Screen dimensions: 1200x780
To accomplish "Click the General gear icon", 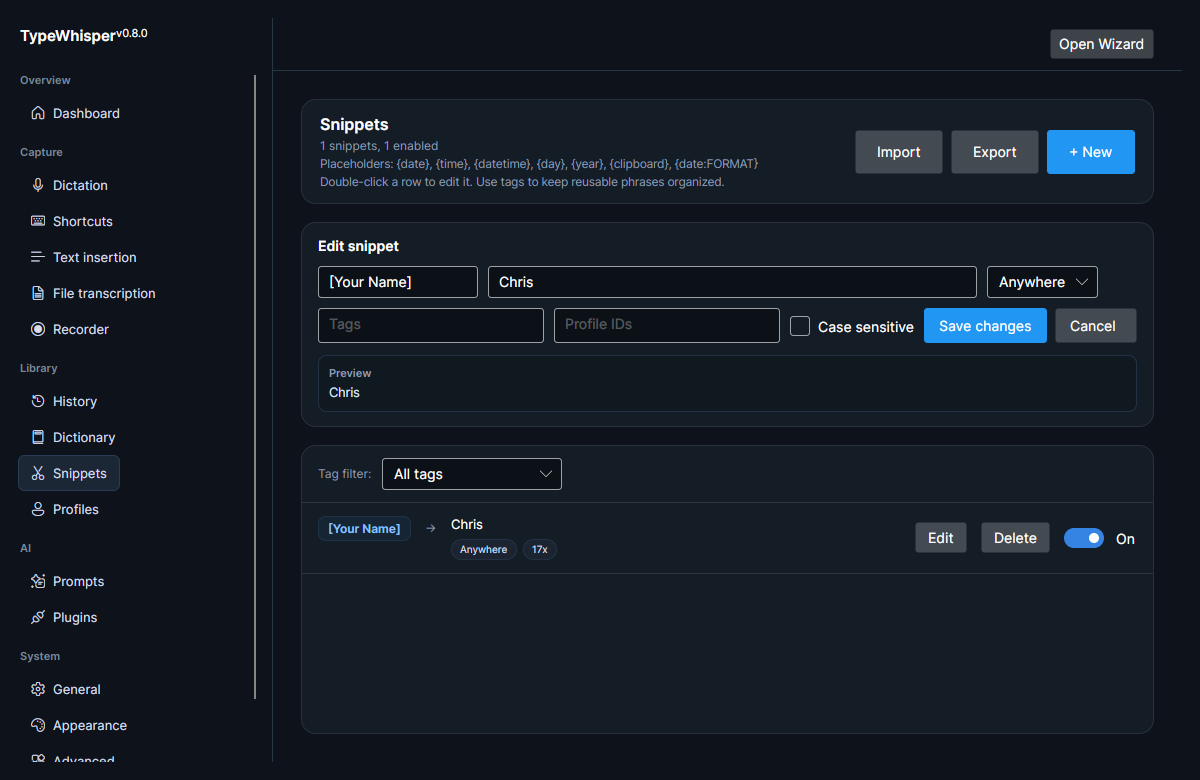I will tap(38, 689).
